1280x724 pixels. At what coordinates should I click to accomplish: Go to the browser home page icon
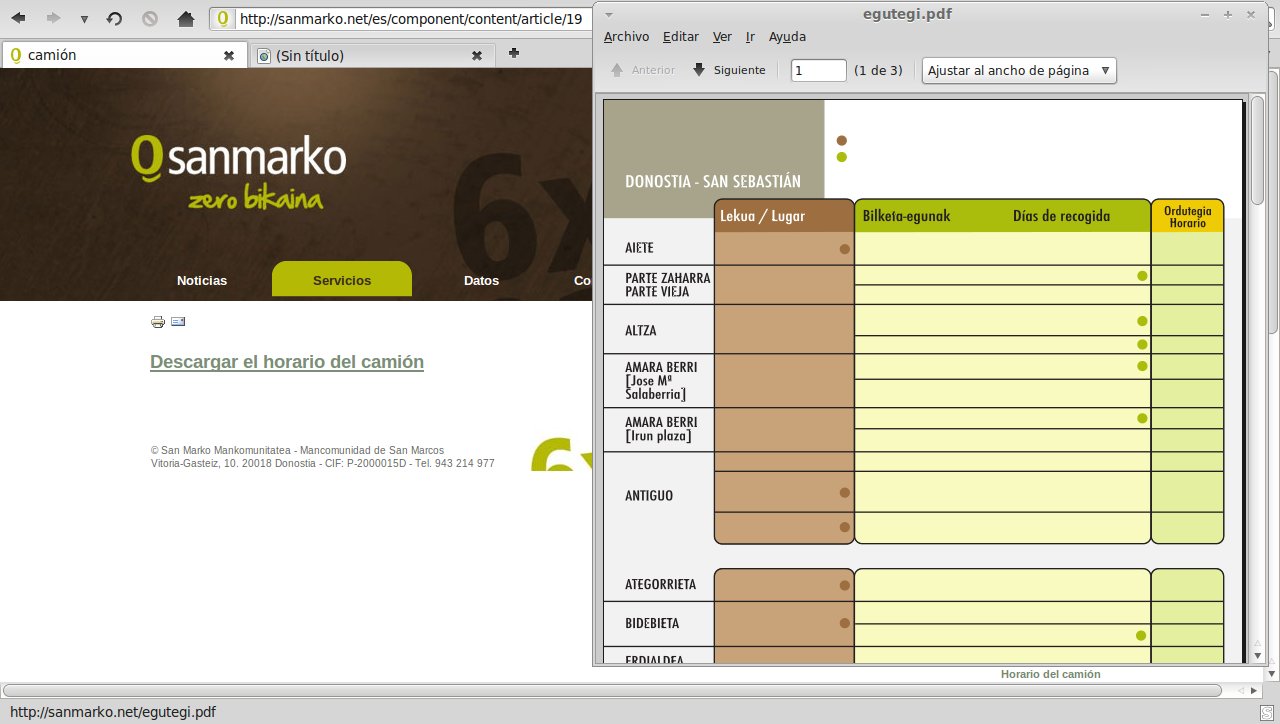click(x=185, y=19)
